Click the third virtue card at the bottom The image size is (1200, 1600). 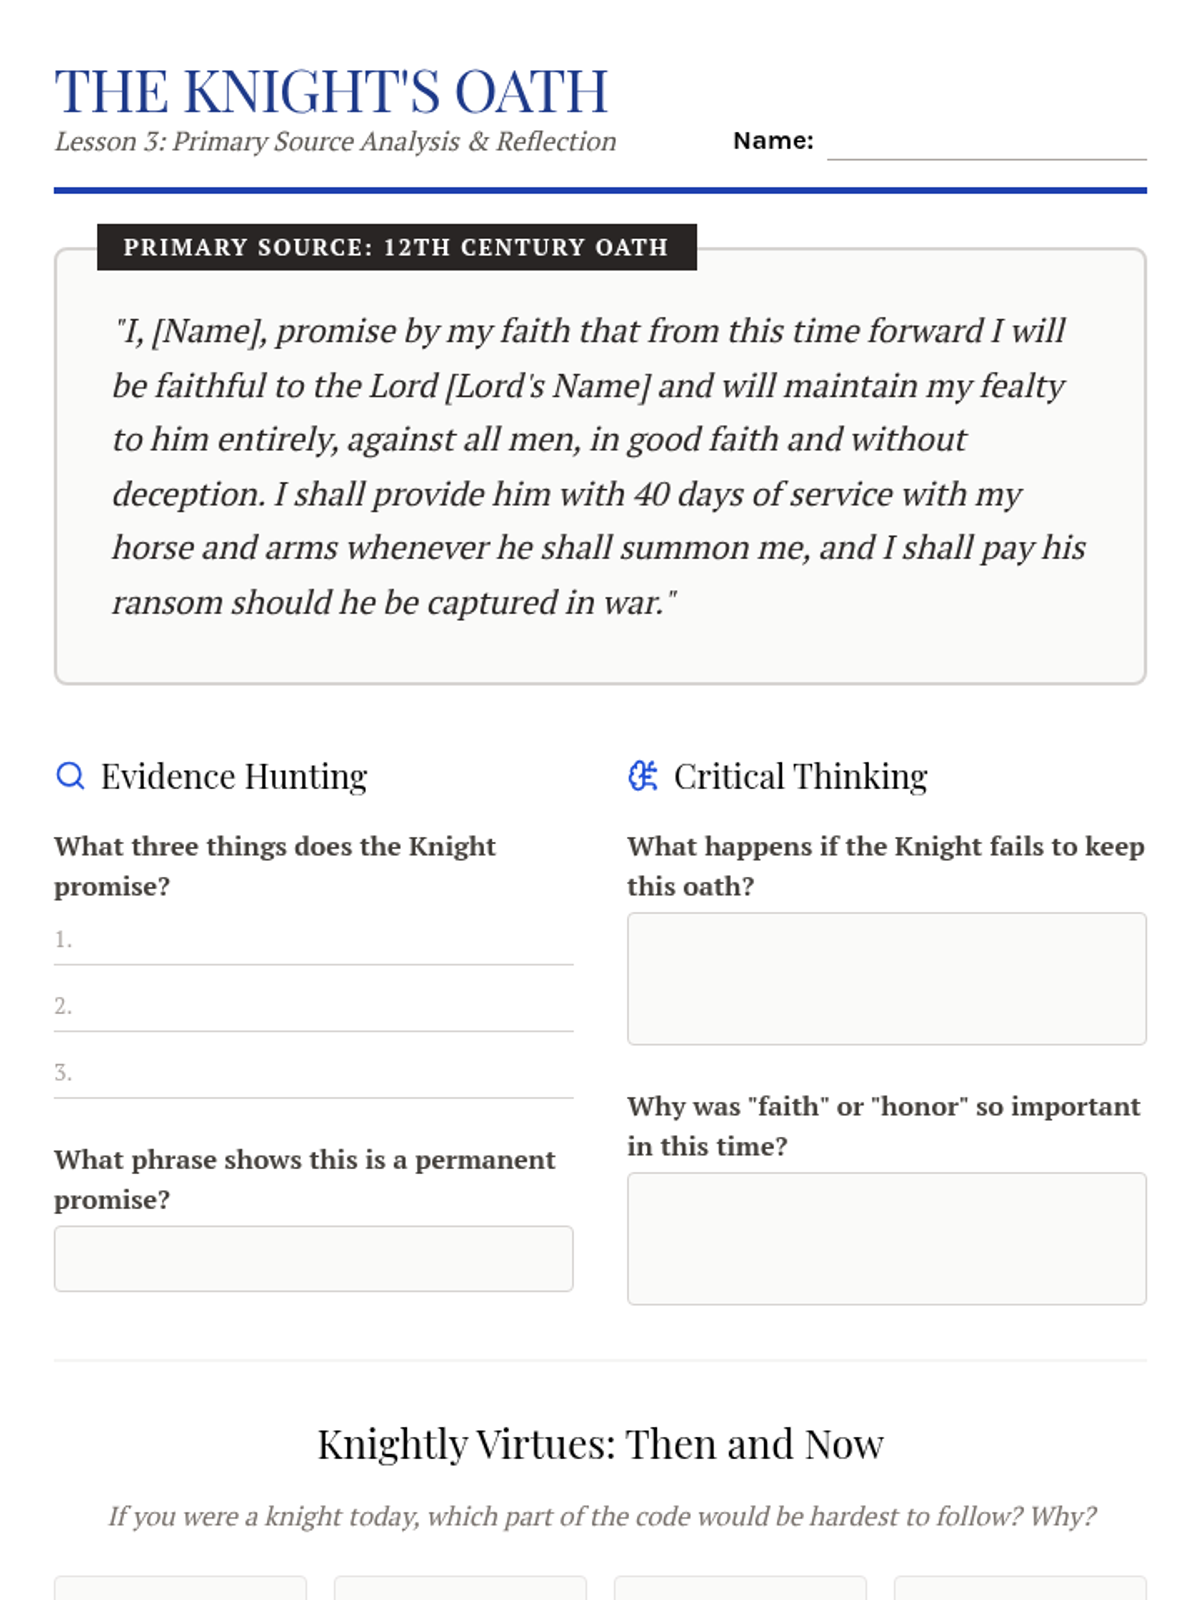pyautogui.click(x=740, y=1588)
